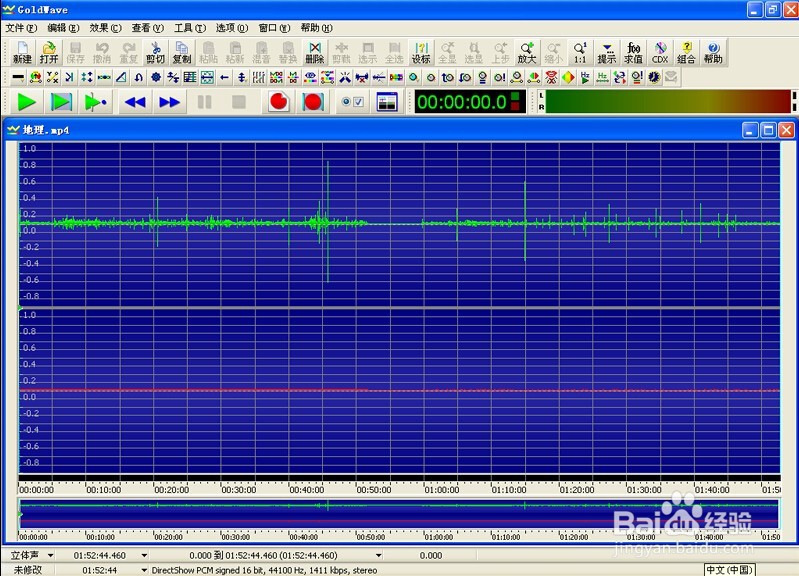Click the 组合 (combine) toolbar button
Screen dimensions: 799x576
coord(686,53)
